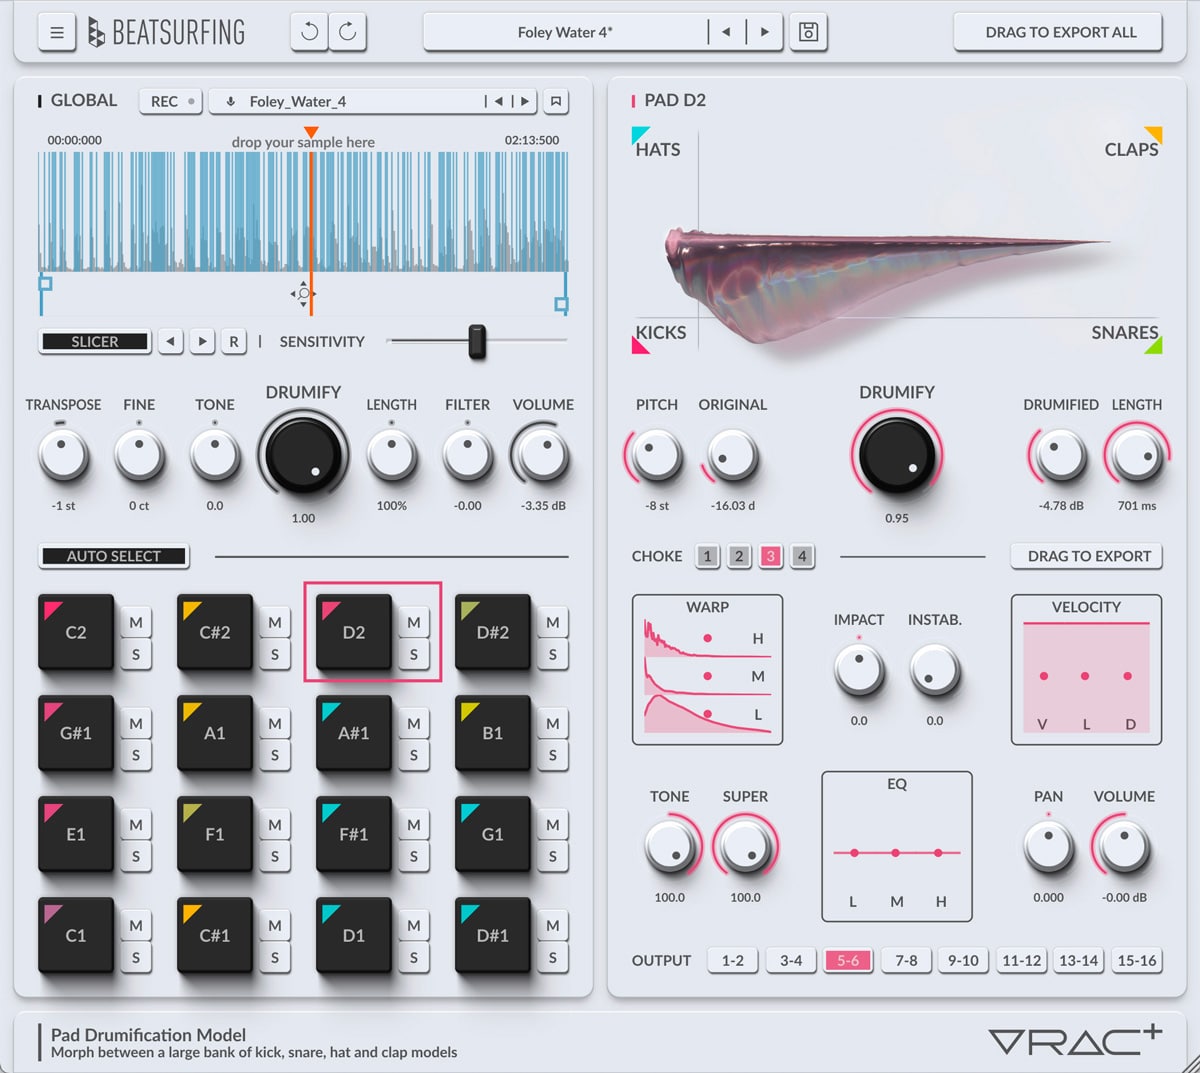Route output to 15-16
Image resolution: width=1200 pixels, height=1073 pixels.
1137,960
